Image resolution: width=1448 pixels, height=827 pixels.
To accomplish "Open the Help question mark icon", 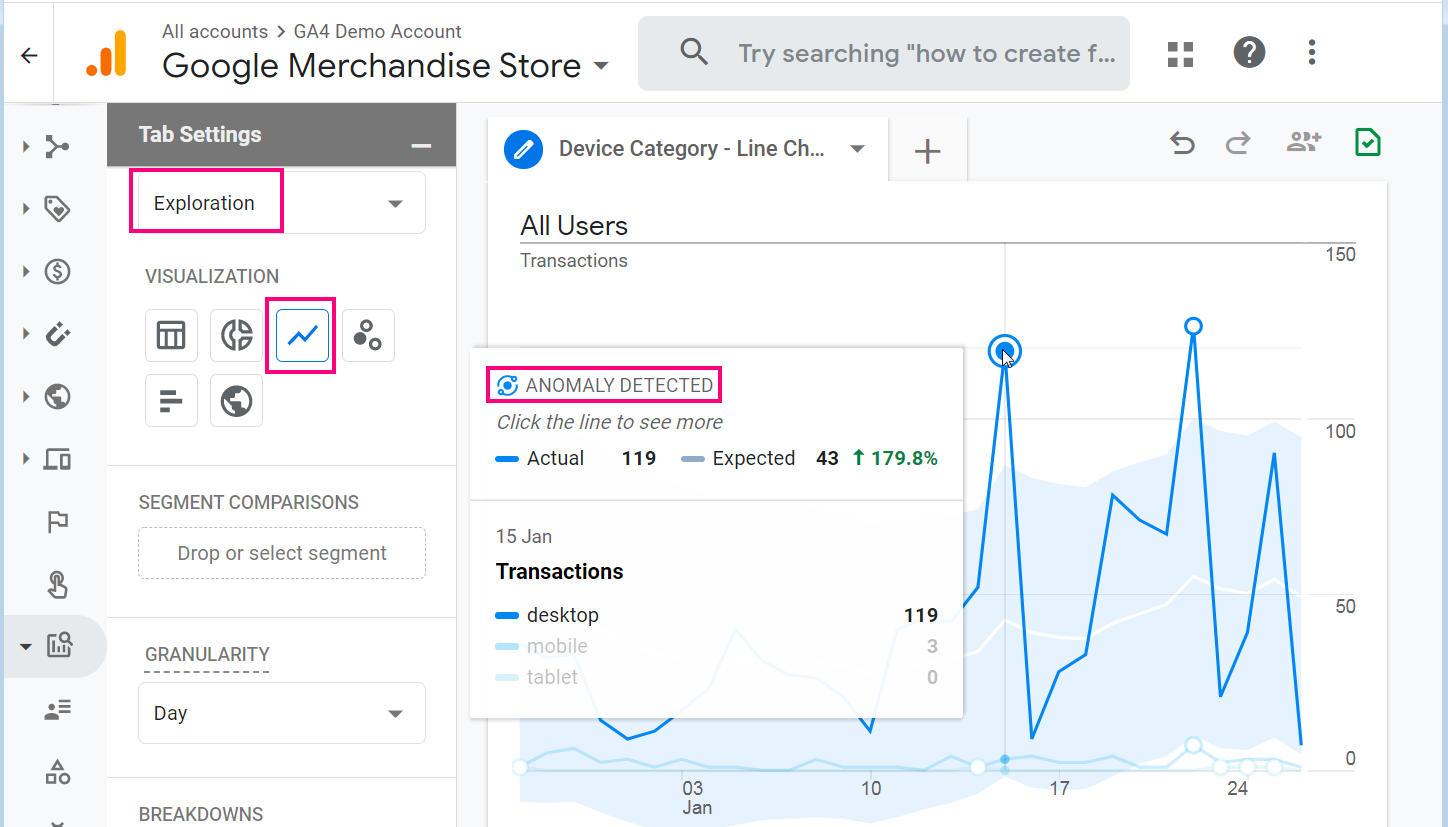I will [1249, 53].
